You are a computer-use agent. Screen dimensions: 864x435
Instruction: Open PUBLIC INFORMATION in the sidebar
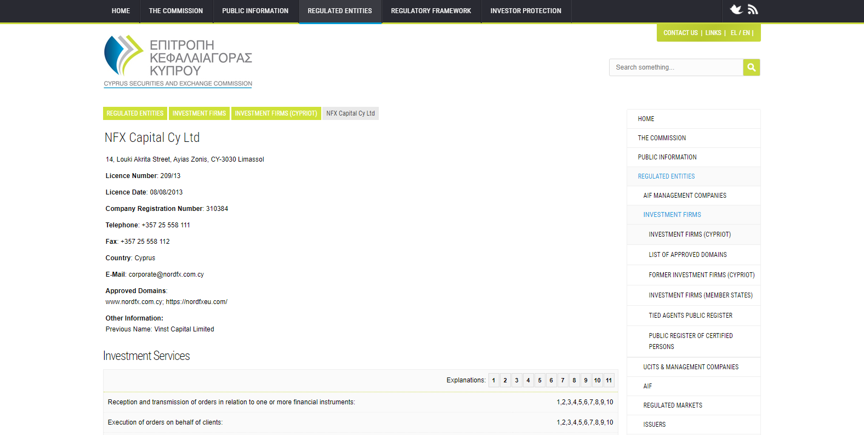[x=694, y=157]
